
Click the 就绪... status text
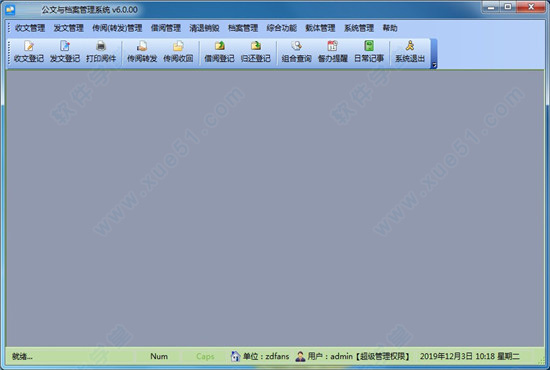[x=22, y=356]
